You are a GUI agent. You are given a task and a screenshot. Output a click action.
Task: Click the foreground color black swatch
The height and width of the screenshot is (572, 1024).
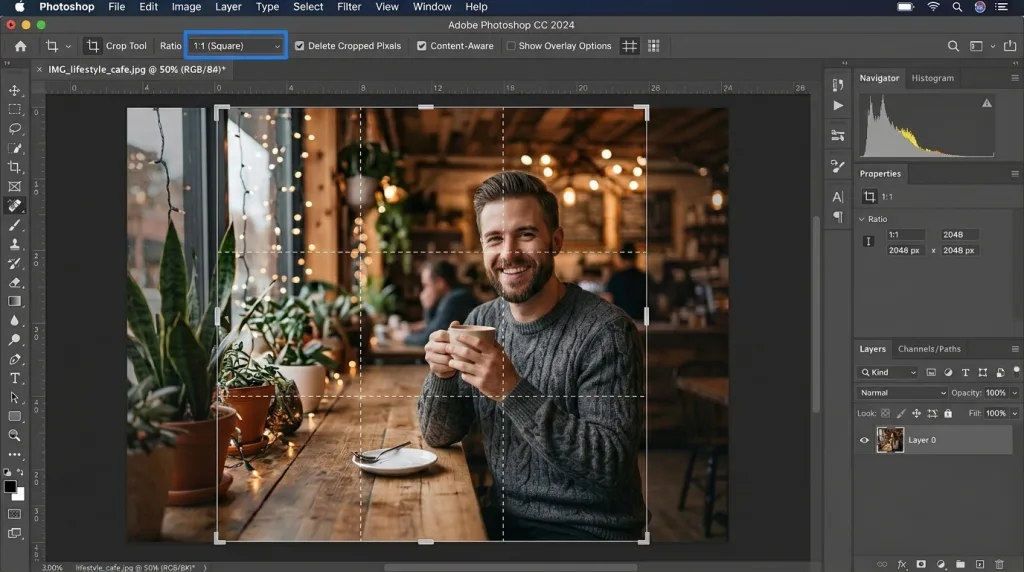[10, 486]
